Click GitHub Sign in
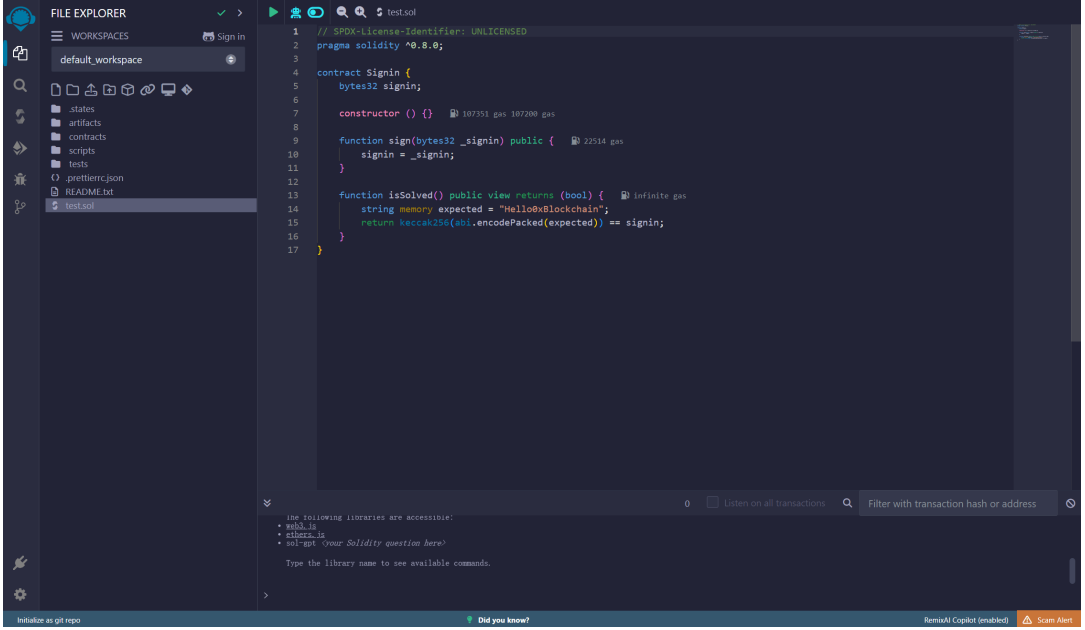Image resolution: width=1085 pixels, height=630 pixels. pyautogui.click(x=224, y=36)
